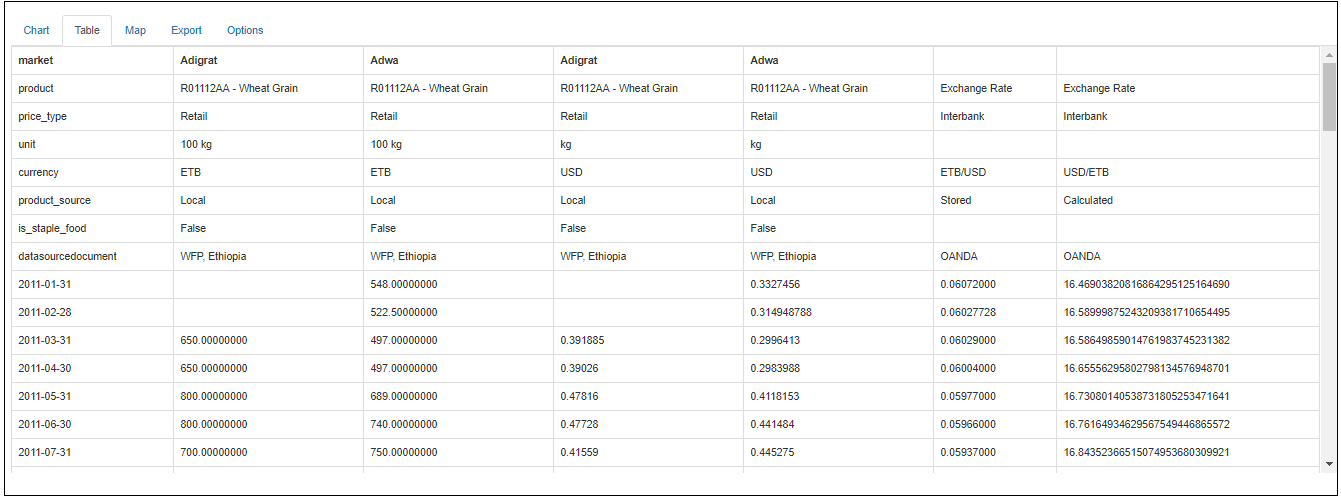This screenshot has height=496, width=1341.
Task: Select the 2011-07-31 date row label
Action: (46, 452)
